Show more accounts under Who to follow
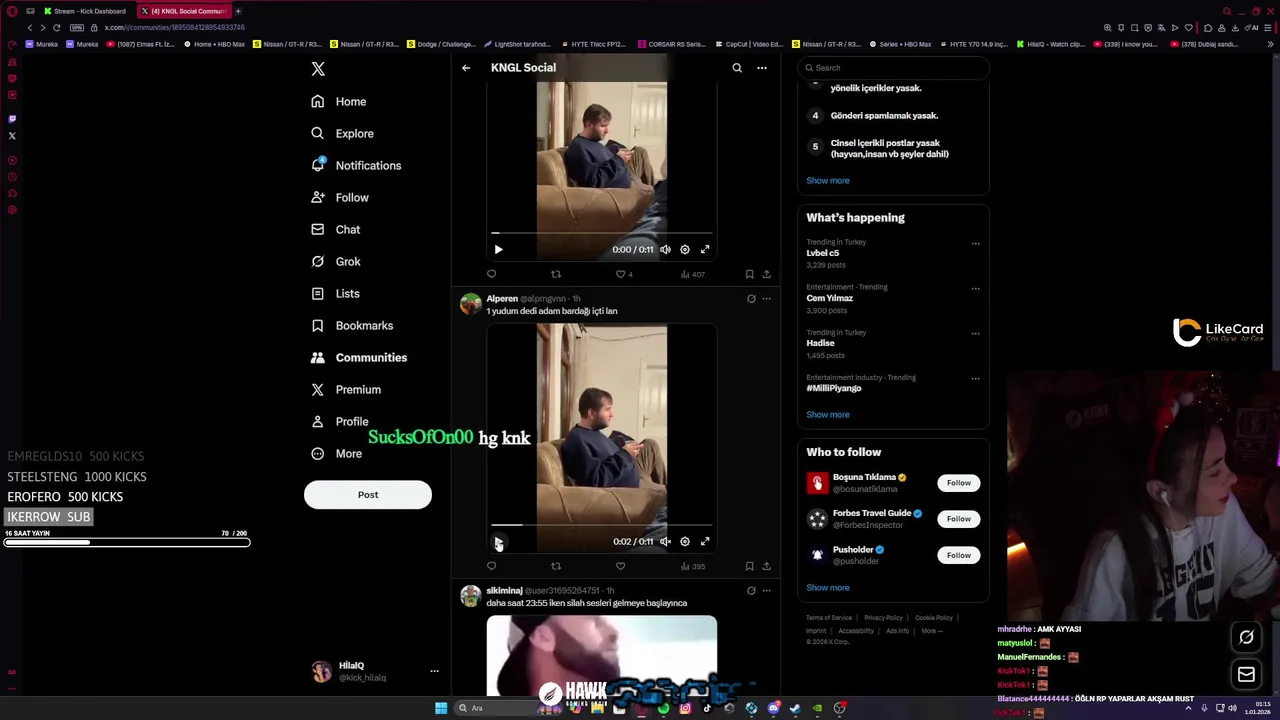This screenshot has height=720, width=1280. click(828, 588)
